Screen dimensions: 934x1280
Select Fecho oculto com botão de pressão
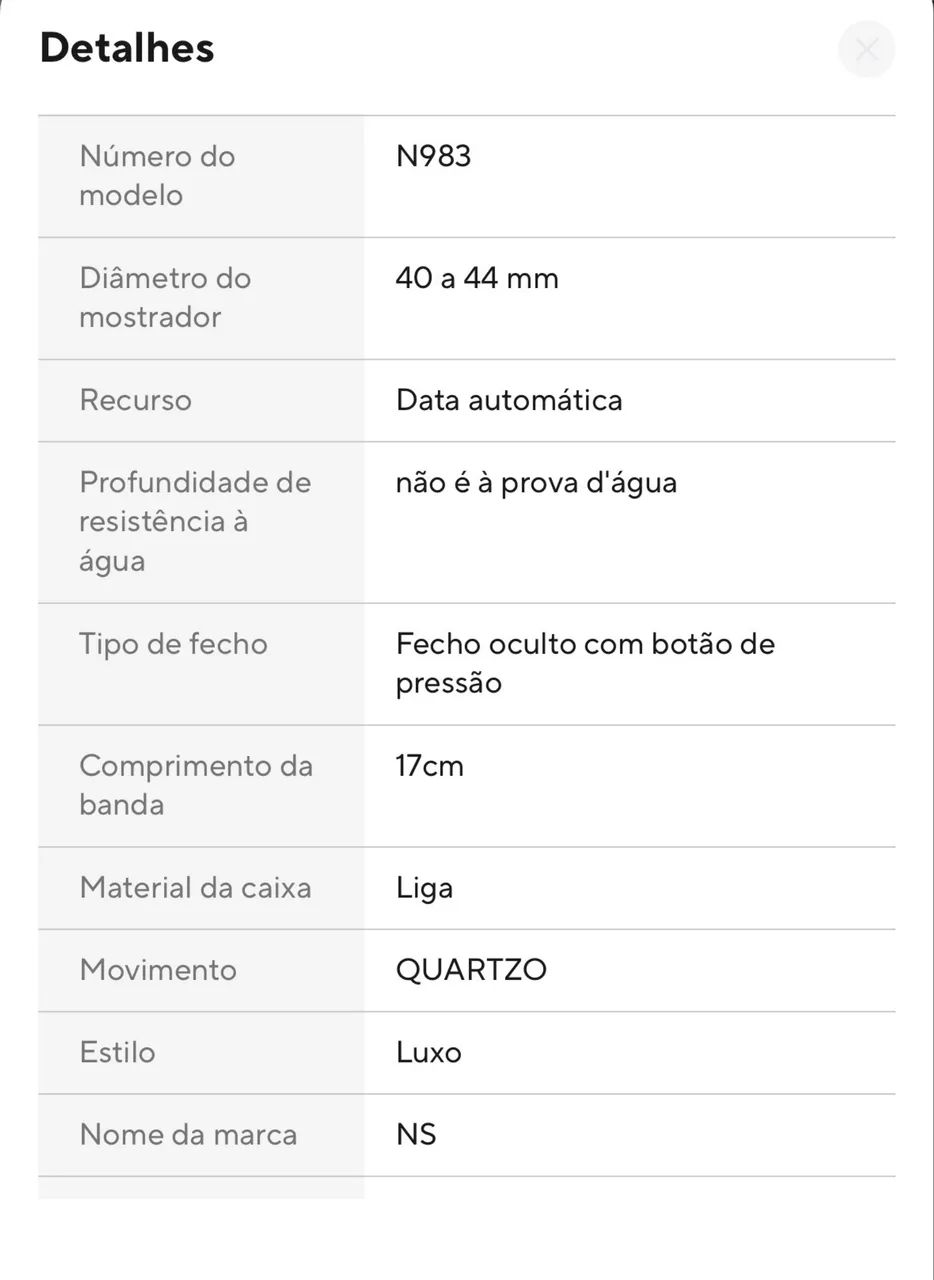pyautogui.click(x=585, y=664)
